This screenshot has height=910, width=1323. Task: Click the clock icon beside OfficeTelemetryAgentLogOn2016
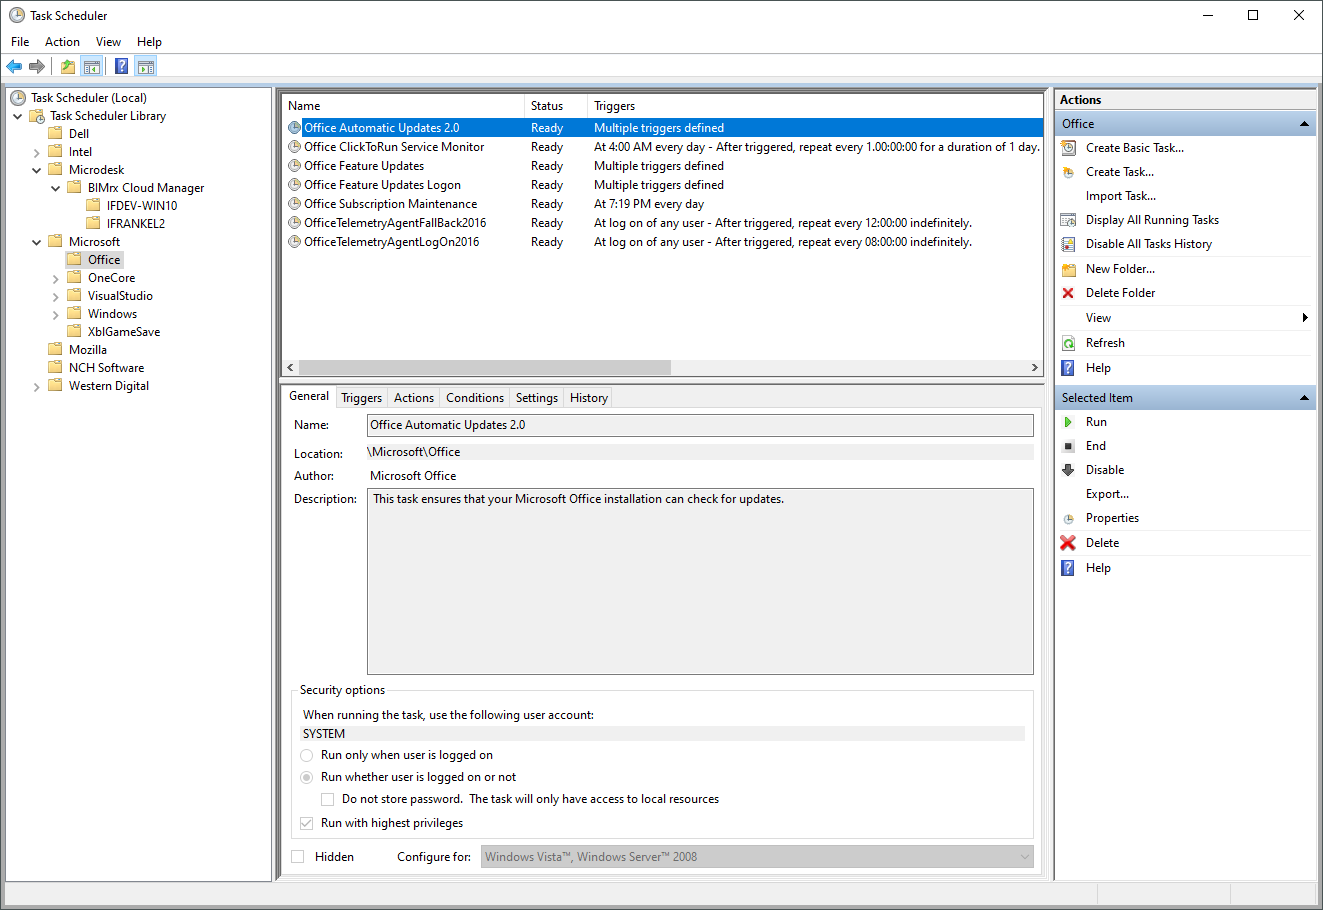tap(294, 242)
